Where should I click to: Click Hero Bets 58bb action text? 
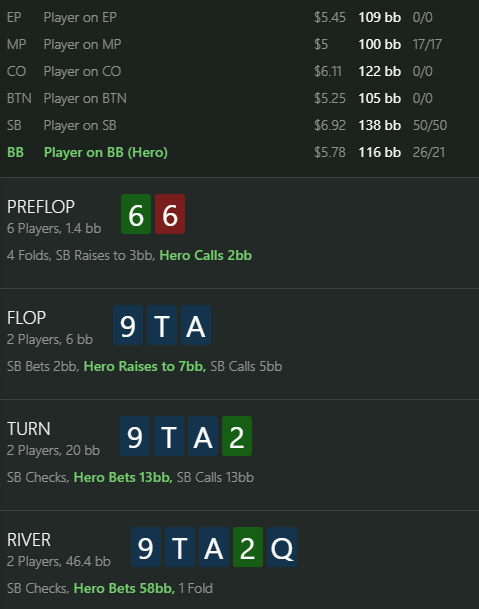(x=124, y=588)
